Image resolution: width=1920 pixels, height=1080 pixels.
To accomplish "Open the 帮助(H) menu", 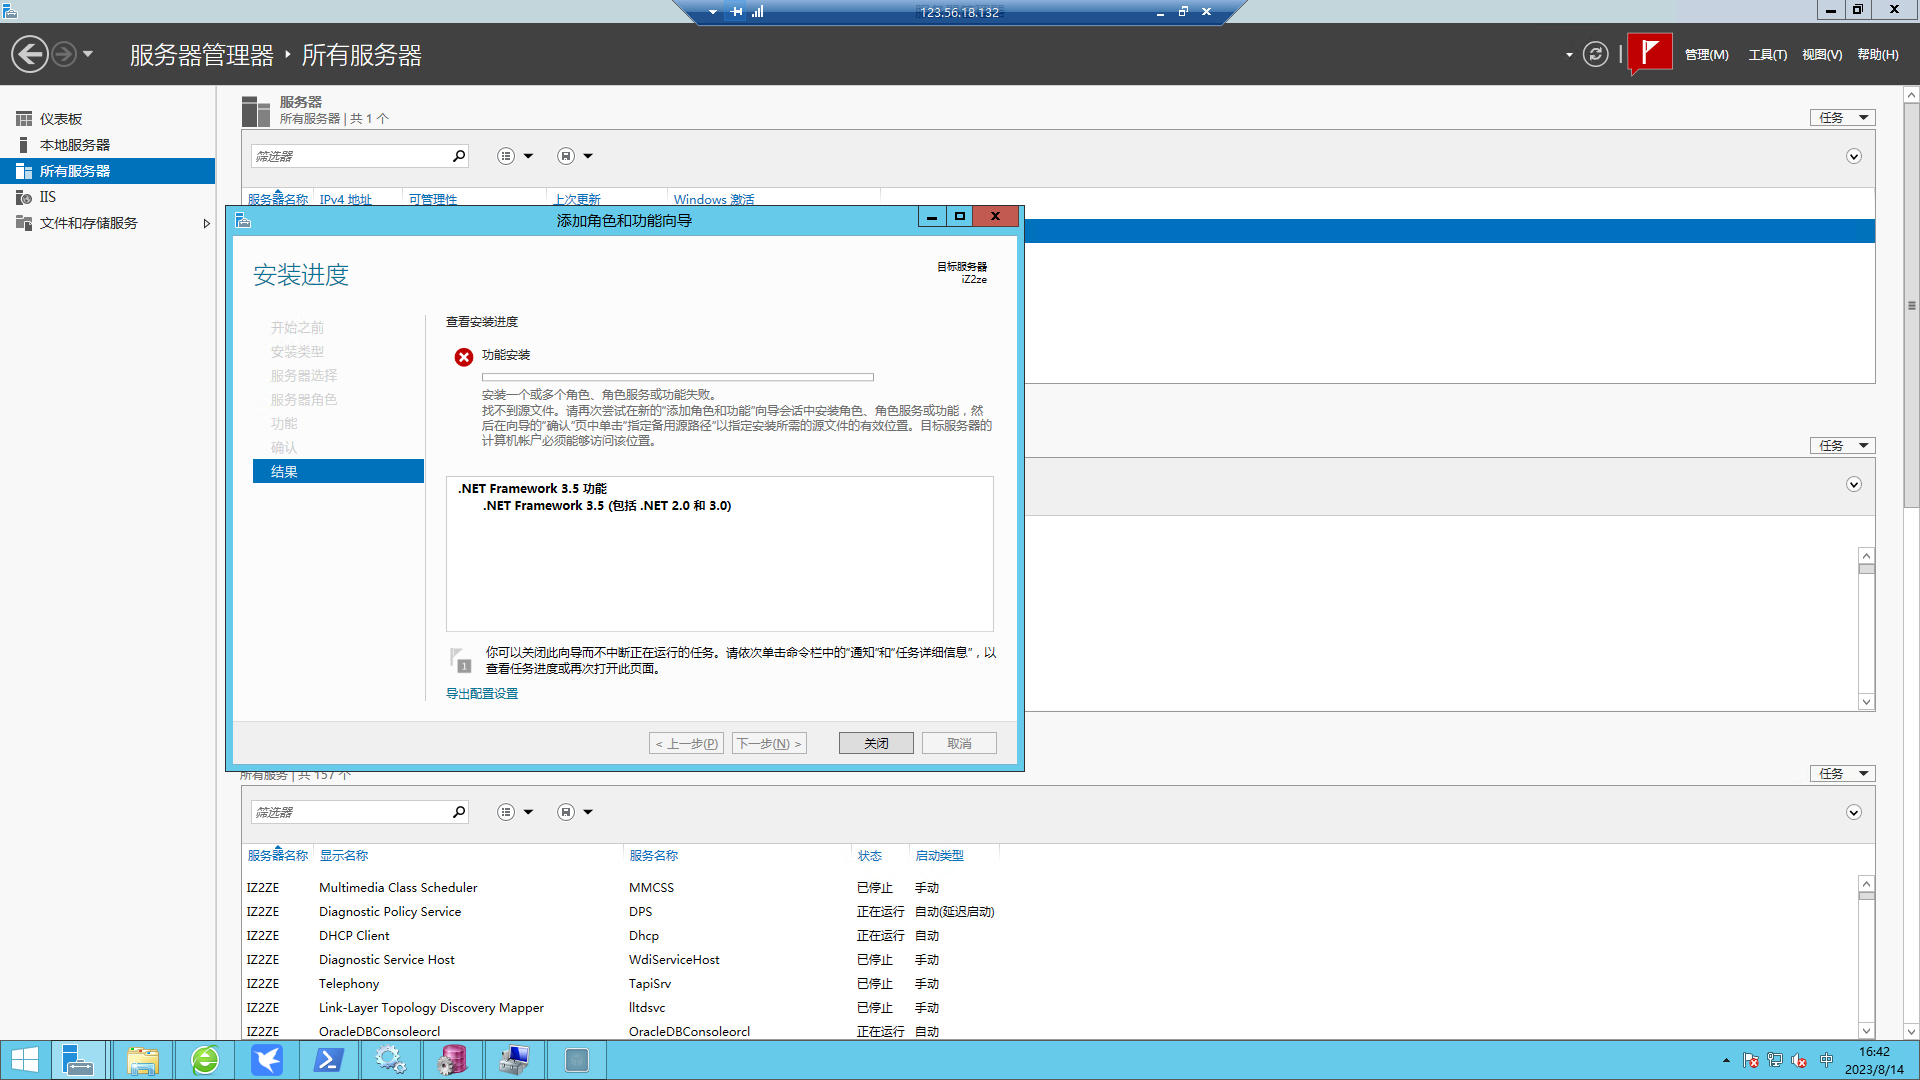I will coord(1877,55).
